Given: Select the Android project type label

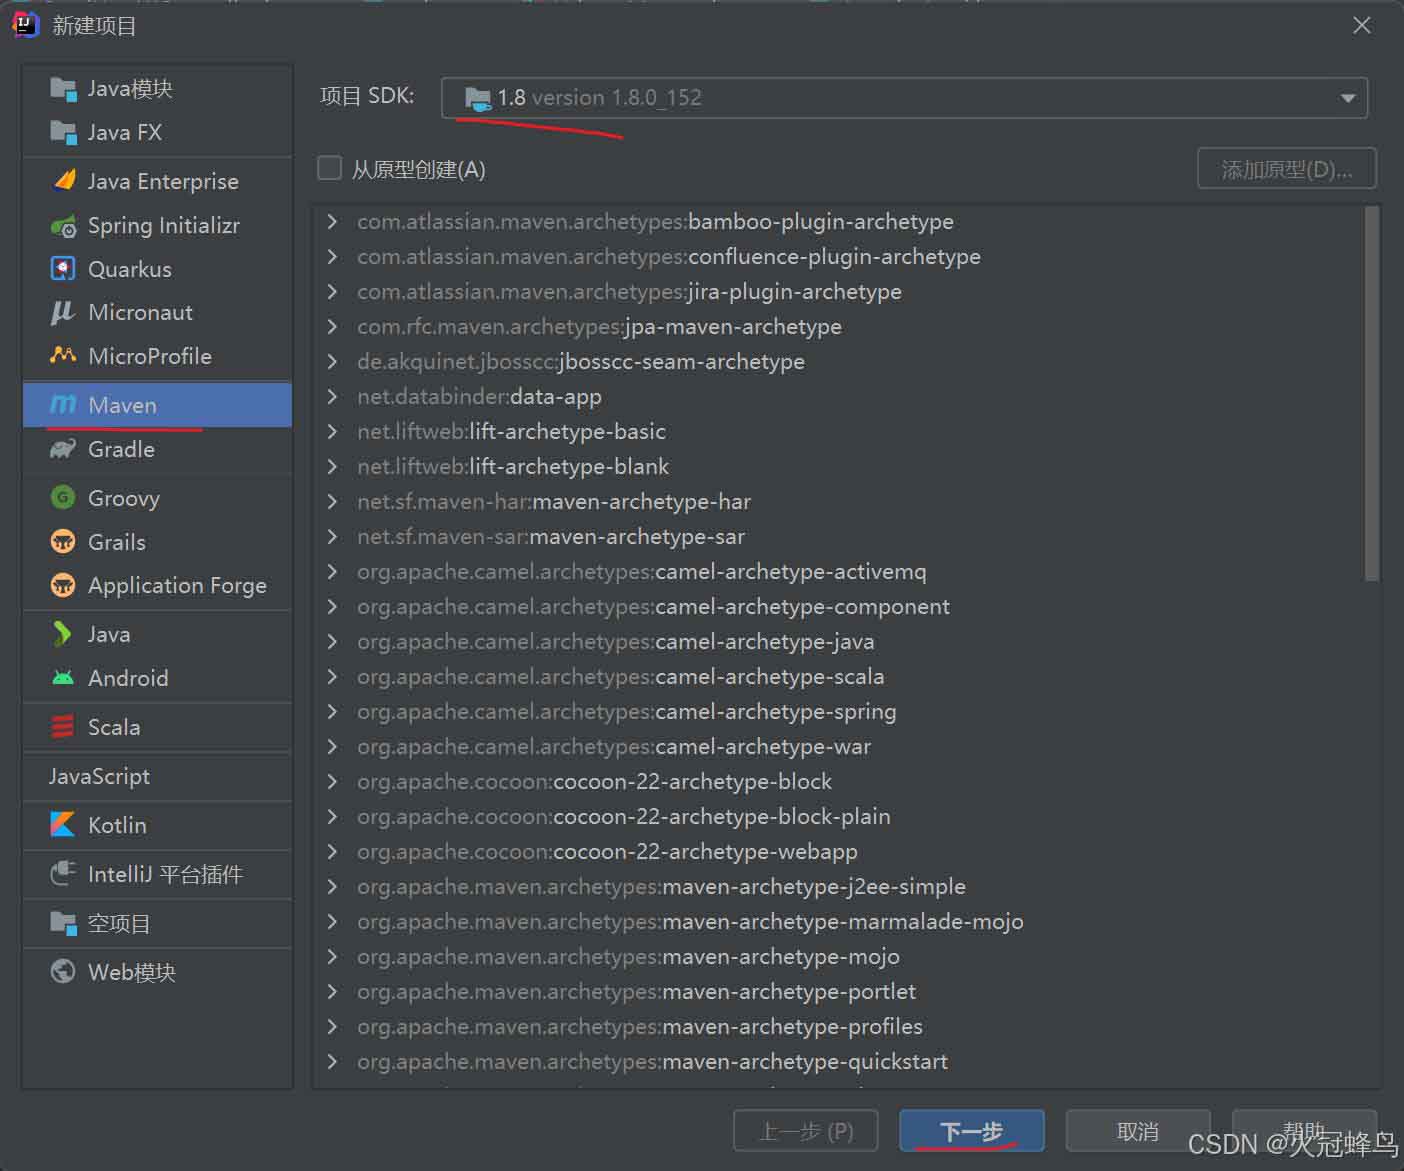Looking at the screenshot, I should point(128,678).
